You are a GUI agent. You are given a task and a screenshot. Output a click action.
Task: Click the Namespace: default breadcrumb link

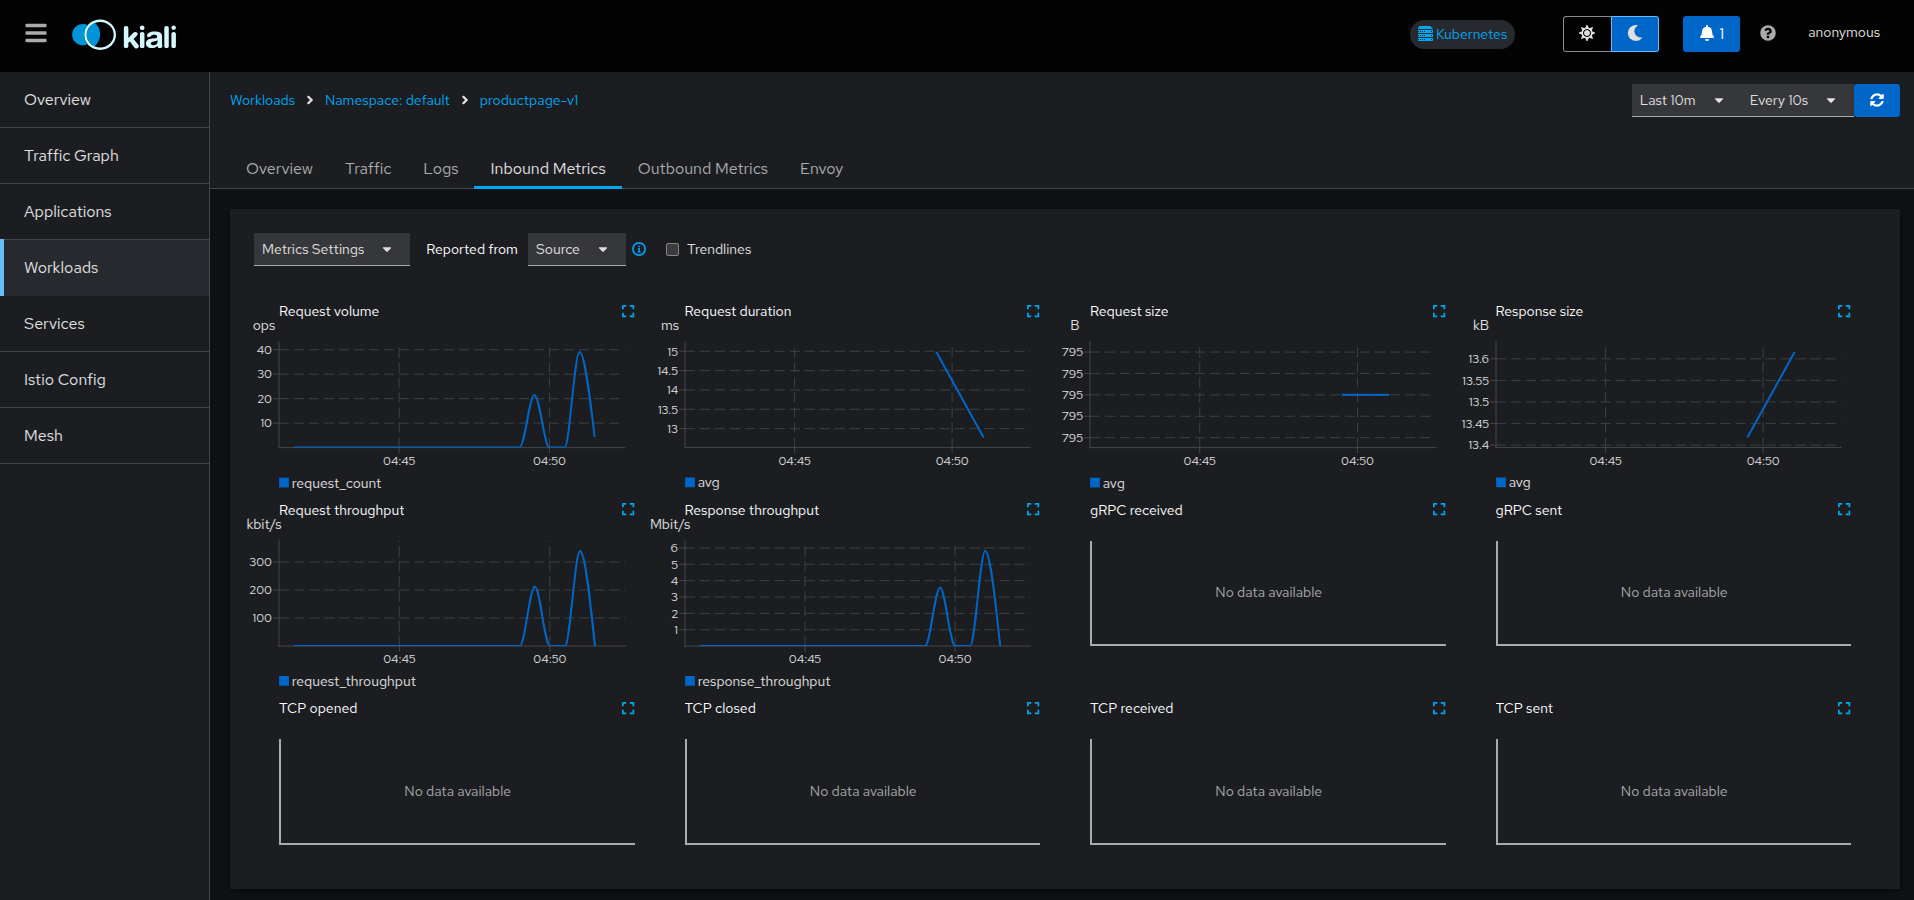387,101
